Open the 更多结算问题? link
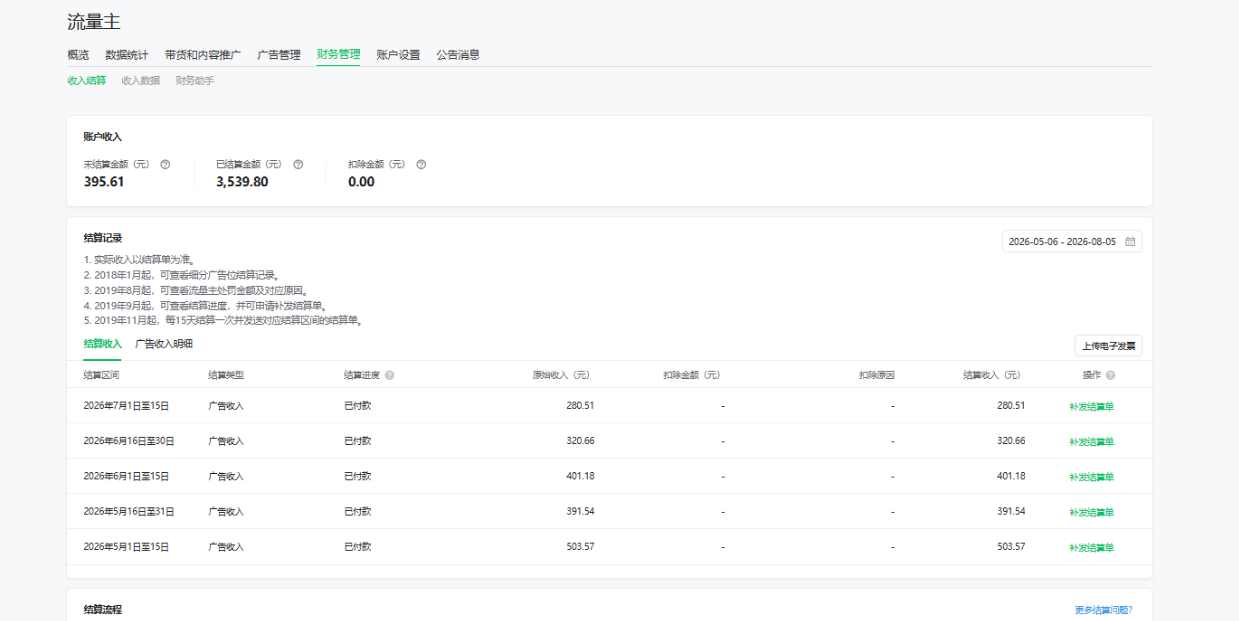The image size is (1239, 621). tap(1103, 610)
